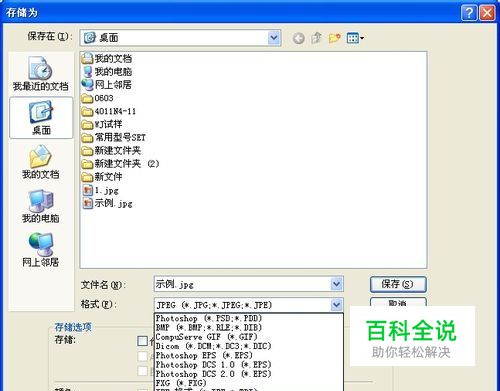The height and width of the screenshot is (391, 500).
Task: Select 桌面 in the places sidebar
Action: (x=41, y=118)
